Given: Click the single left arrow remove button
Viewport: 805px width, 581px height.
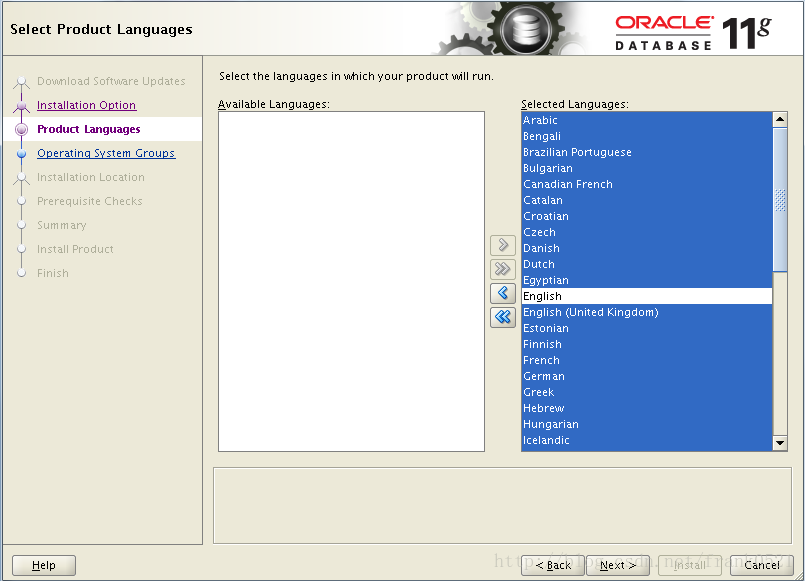Looking at the screenshot, I should pyautogui.click(x=503, y=293).
